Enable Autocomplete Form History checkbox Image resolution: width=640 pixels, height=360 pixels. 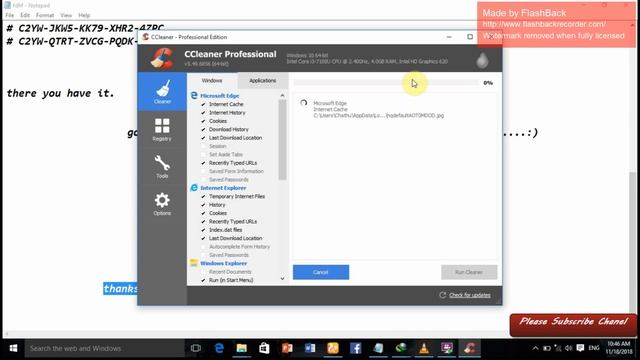click(203, 247)
